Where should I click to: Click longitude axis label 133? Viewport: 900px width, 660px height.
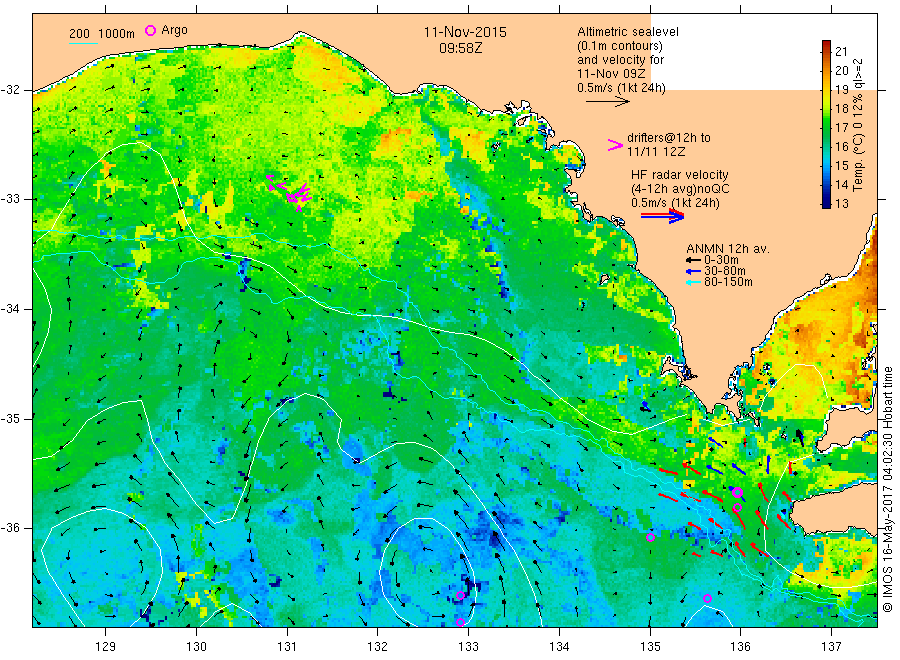tap(468, 647)
